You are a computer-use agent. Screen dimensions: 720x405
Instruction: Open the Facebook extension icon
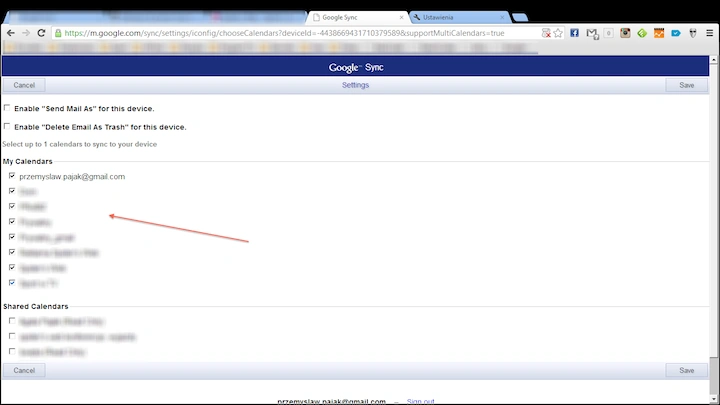tap(574, 33)
